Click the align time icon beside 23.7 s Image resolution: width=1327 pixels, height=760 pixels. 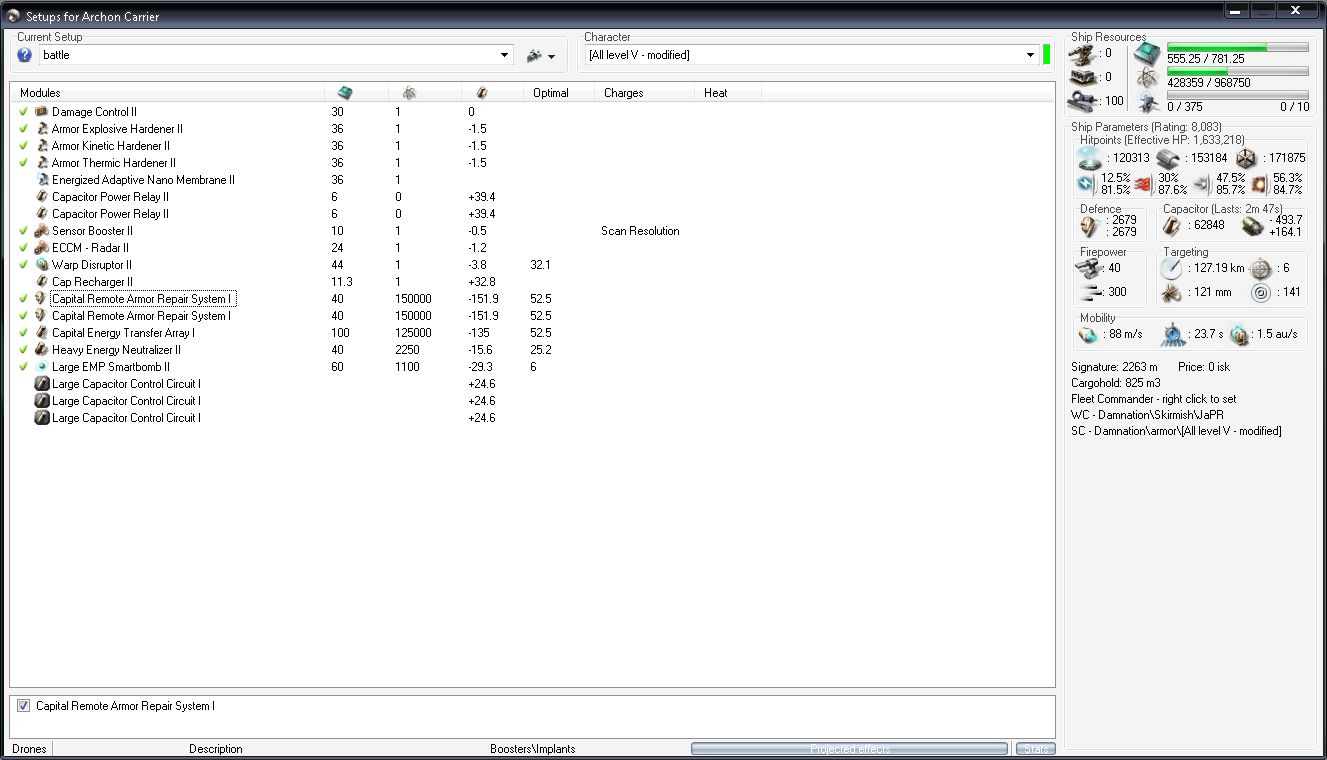1172,335
